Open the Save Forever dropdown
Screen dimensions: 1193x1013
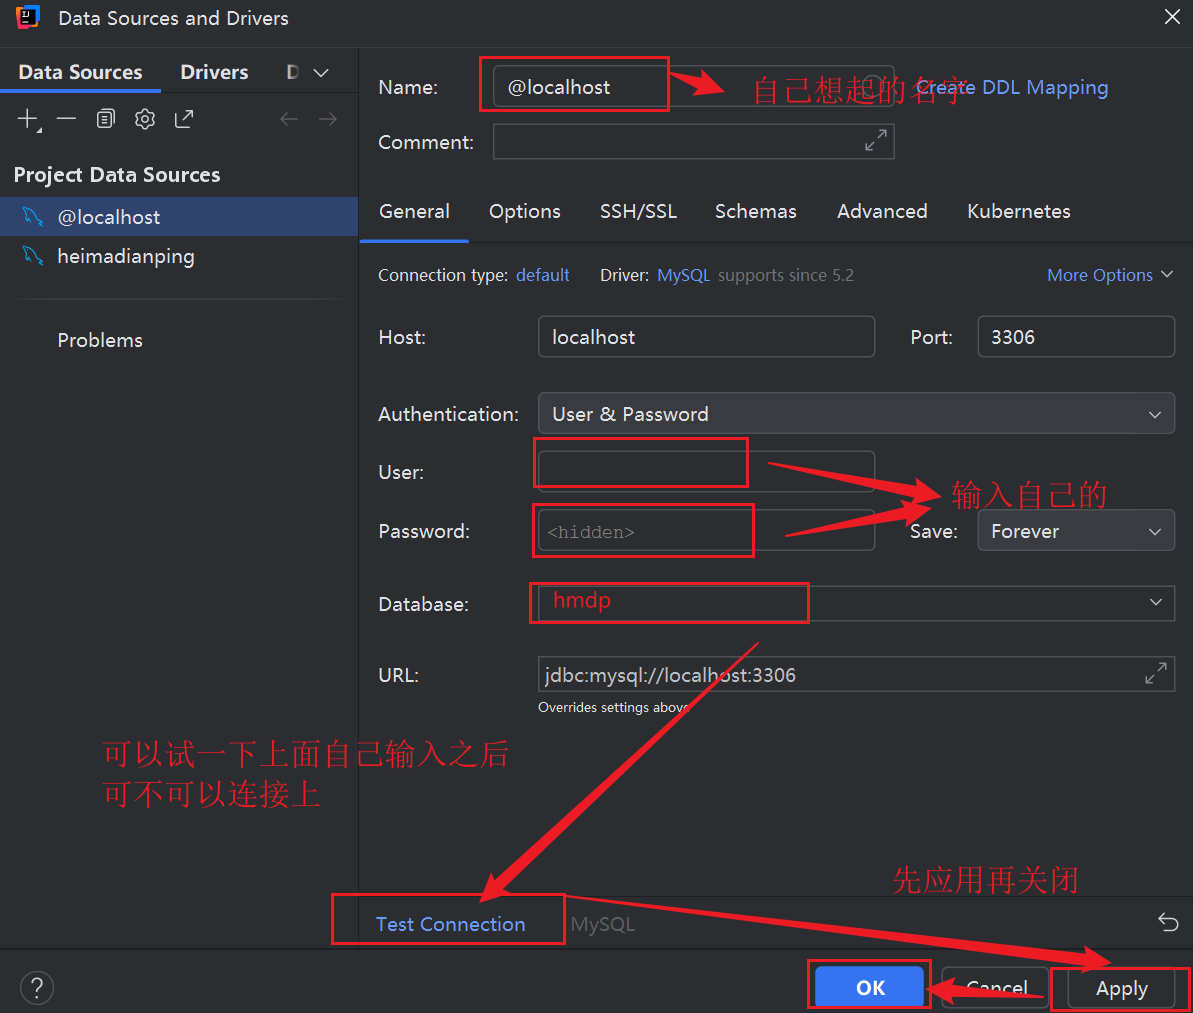1076,530
